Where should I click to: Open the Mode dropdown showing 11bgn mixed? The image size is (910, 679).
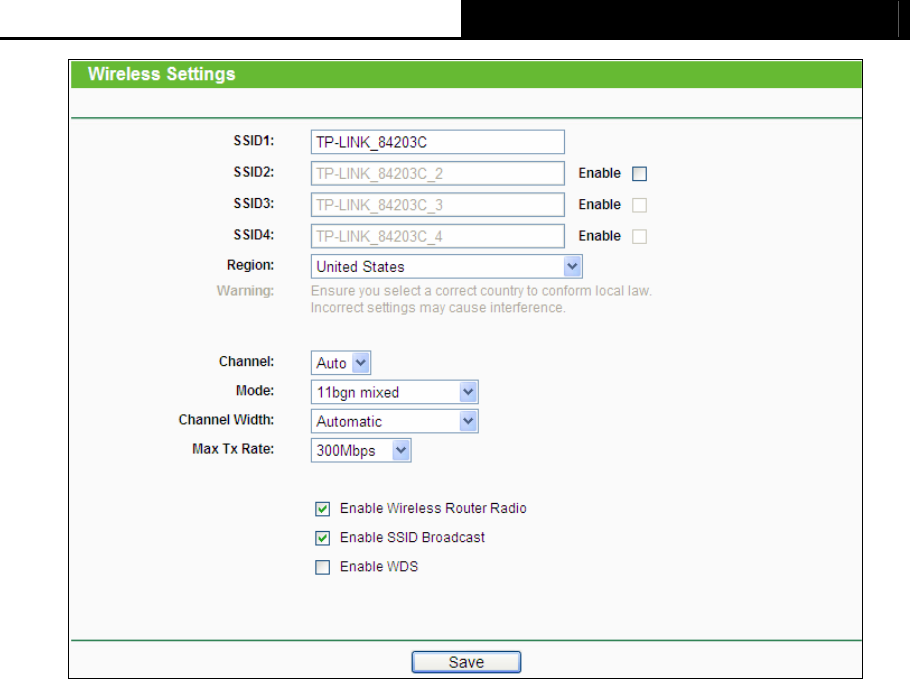click(395, 392)
